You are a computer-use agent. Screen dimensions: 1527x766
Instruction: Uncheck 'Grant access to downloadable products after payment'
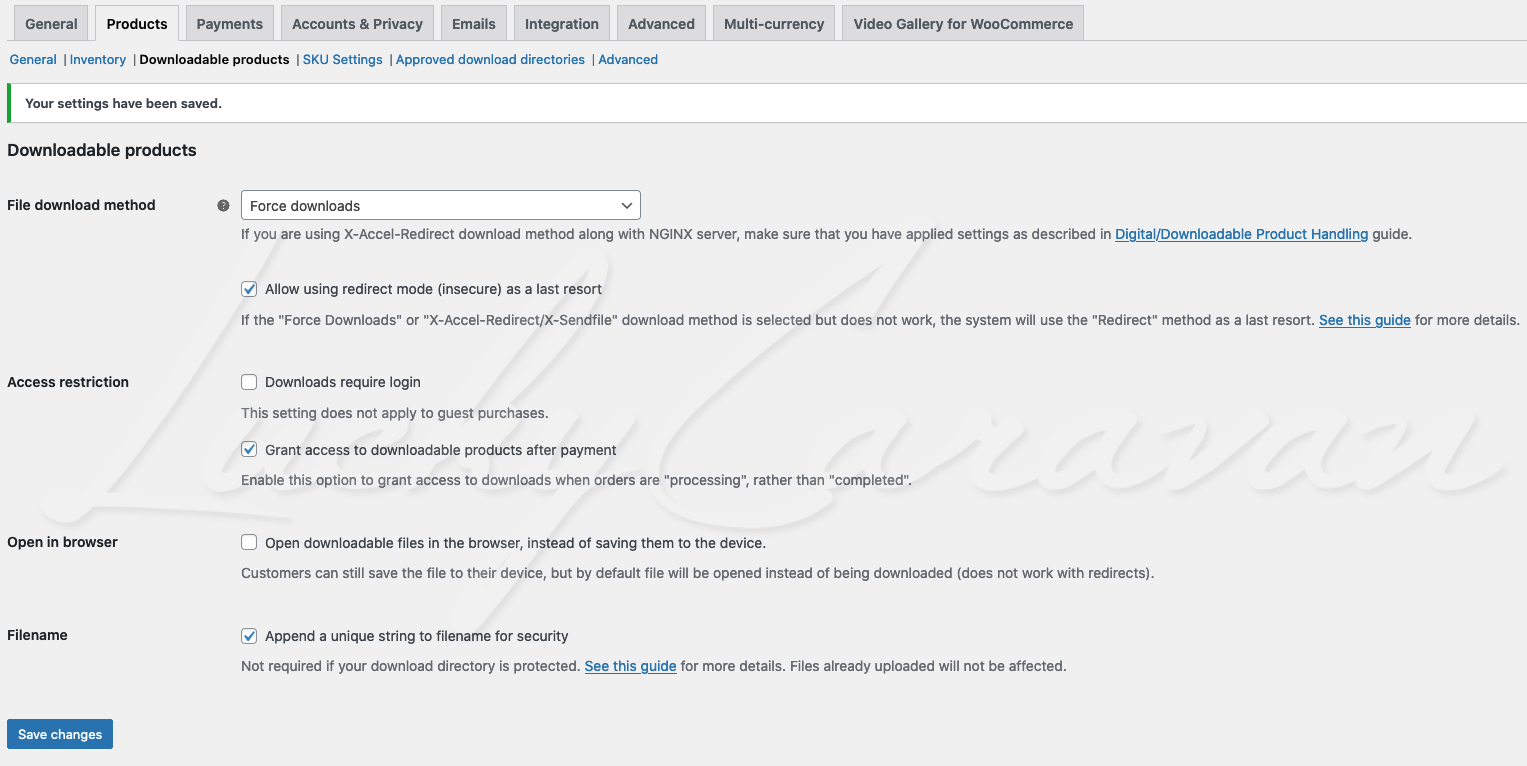pos(249,450)
